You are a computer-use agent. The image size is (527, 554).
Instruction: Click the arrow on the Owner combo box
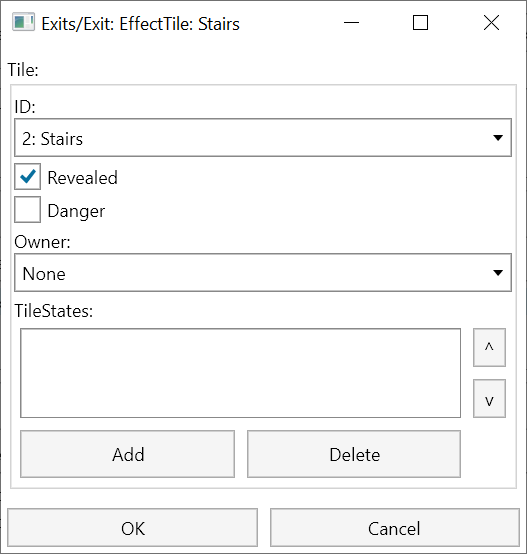[498, 273]
